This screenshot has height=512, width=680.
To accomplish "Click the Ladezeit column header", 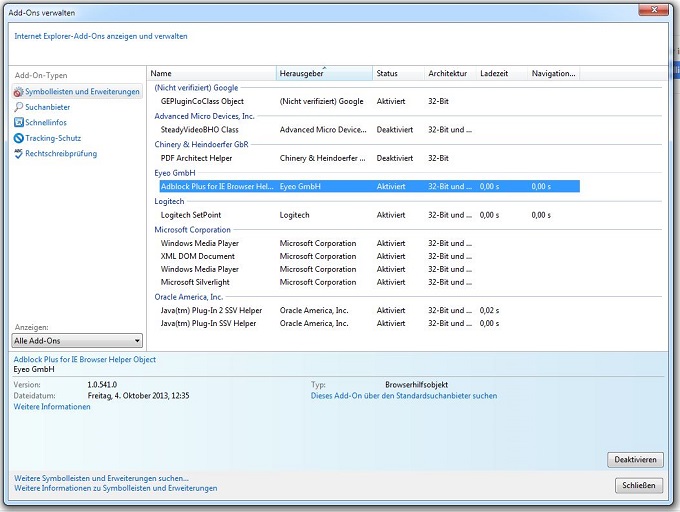I will (x=501, y=74).
